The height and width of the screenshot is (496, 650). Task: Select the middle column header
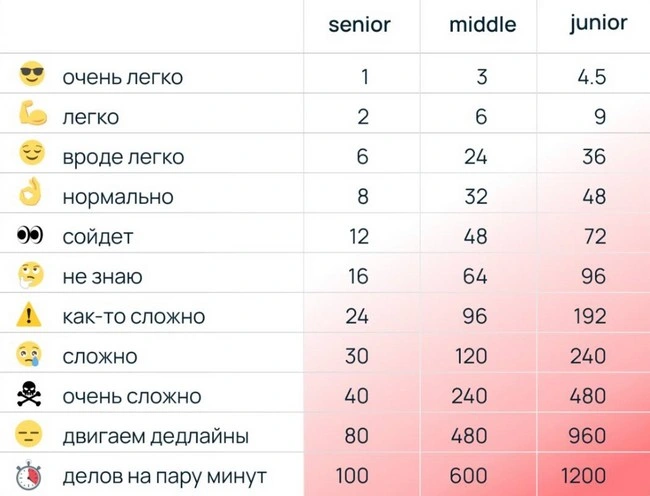click(x=482, y=25)
